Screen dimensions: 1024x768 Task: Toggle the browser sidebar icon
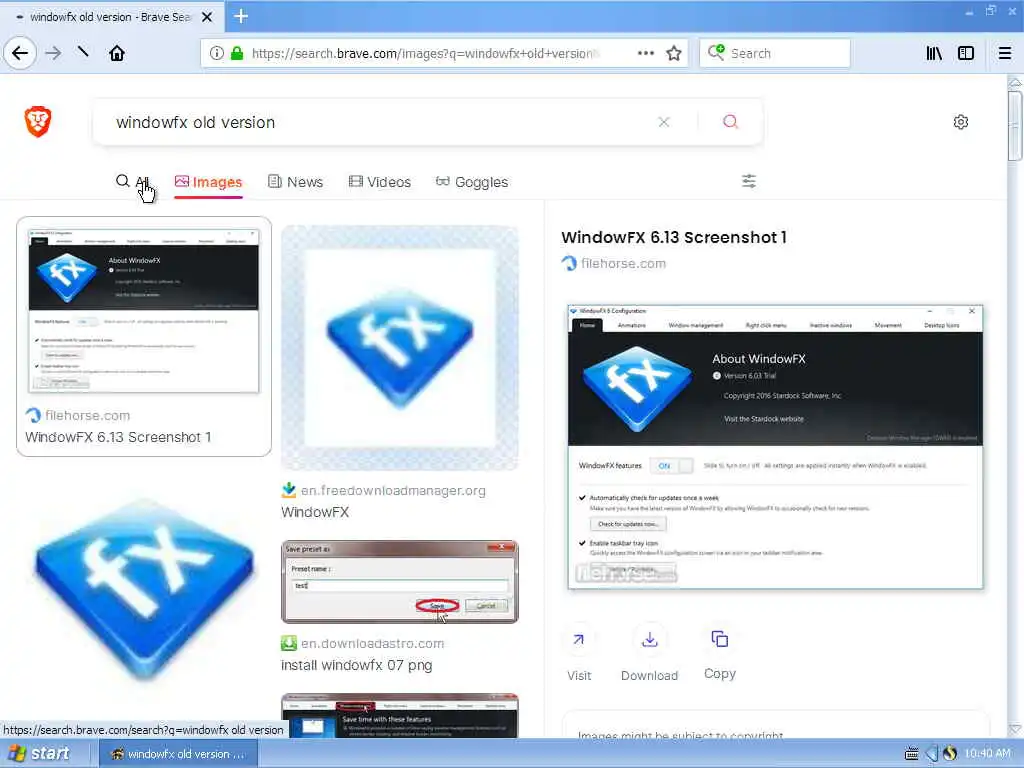click(966, 54)
